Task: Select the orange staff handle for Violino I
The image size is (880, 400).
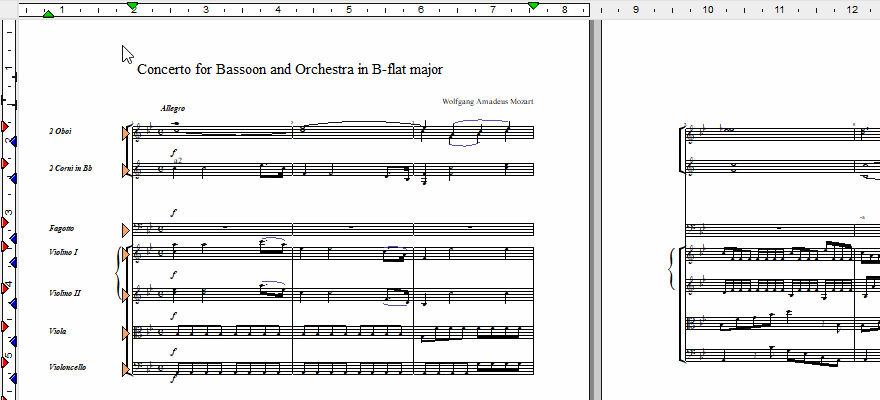Action: tap(126, 255)
